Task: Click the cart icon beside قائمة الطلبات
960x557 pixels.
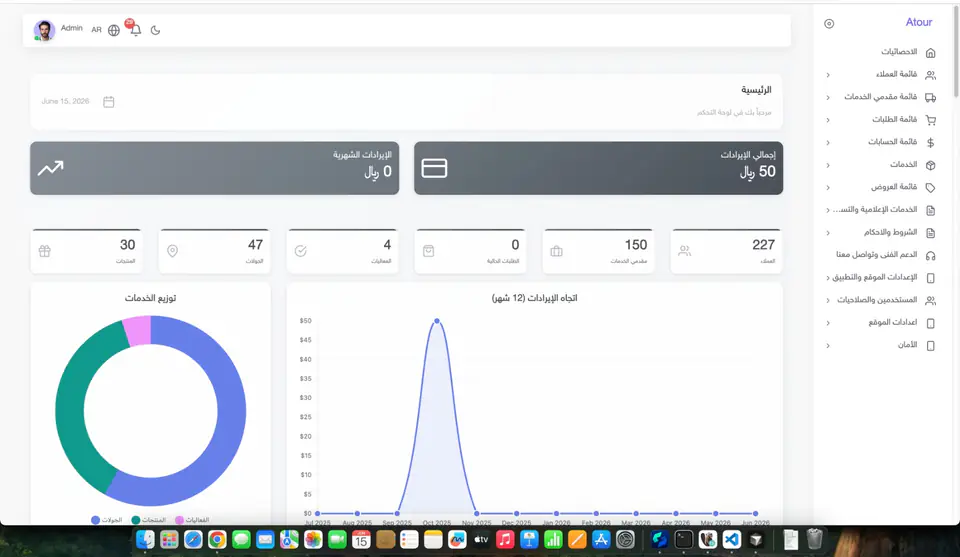Action: pos(930,120)
